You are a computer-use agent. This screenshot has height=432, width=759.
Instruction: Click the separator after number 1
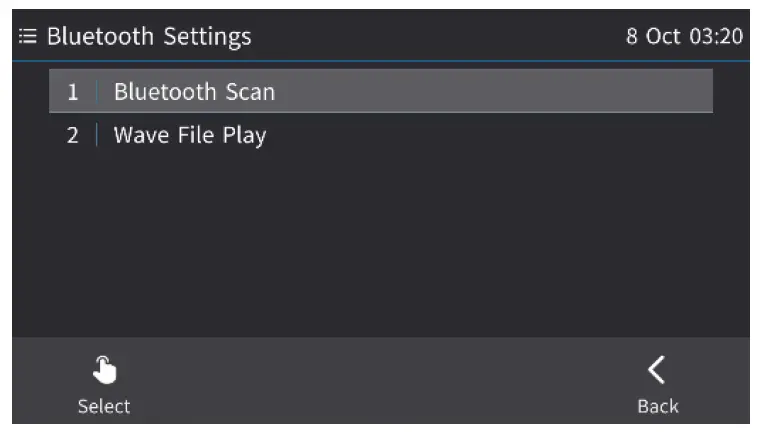coord(97,93)
